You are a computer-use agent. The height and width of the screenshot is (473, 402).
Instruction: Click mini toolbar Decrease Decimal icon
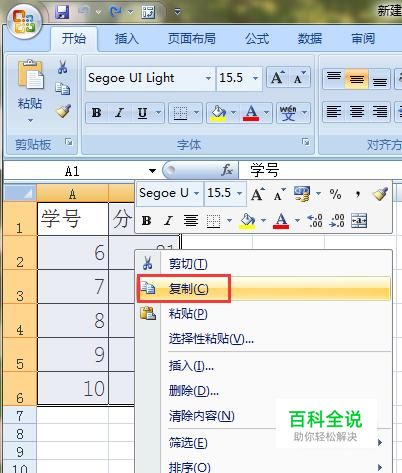click(x=337, y=221)
